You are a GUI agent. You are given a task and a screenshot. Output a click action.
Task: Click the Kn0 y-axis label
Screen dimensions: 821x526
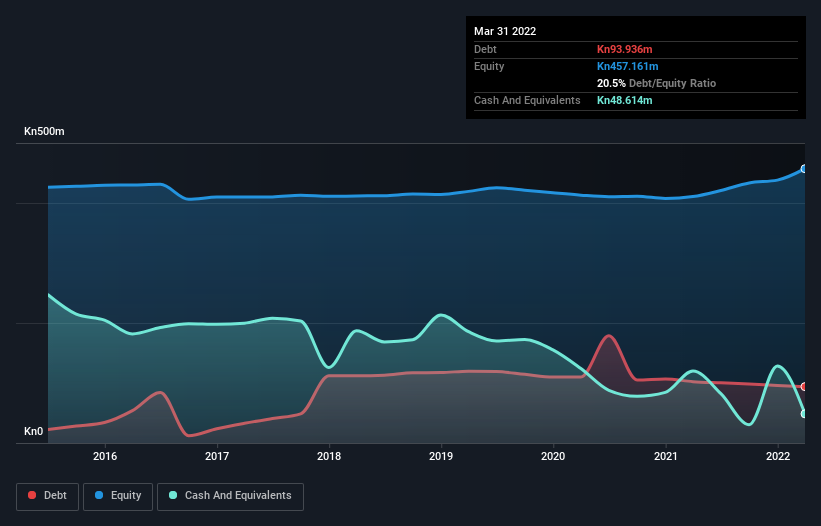(x=34, y=431)
